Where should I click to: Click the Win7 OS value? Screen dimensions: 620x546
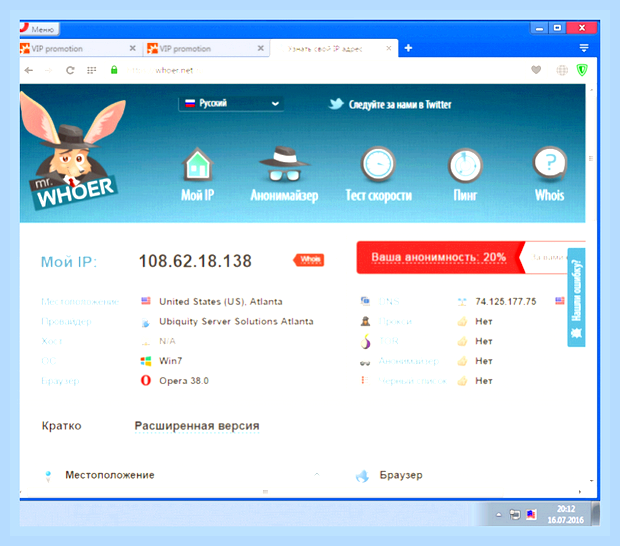click(170, 361)
